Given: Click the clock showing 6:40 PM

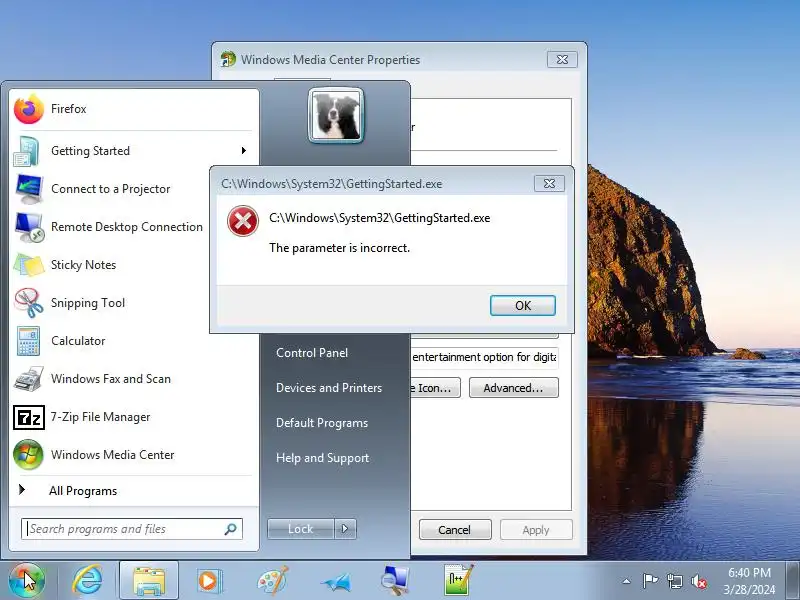Looking at the screenshot, I should pyautogui.click(x=749, y=581).
